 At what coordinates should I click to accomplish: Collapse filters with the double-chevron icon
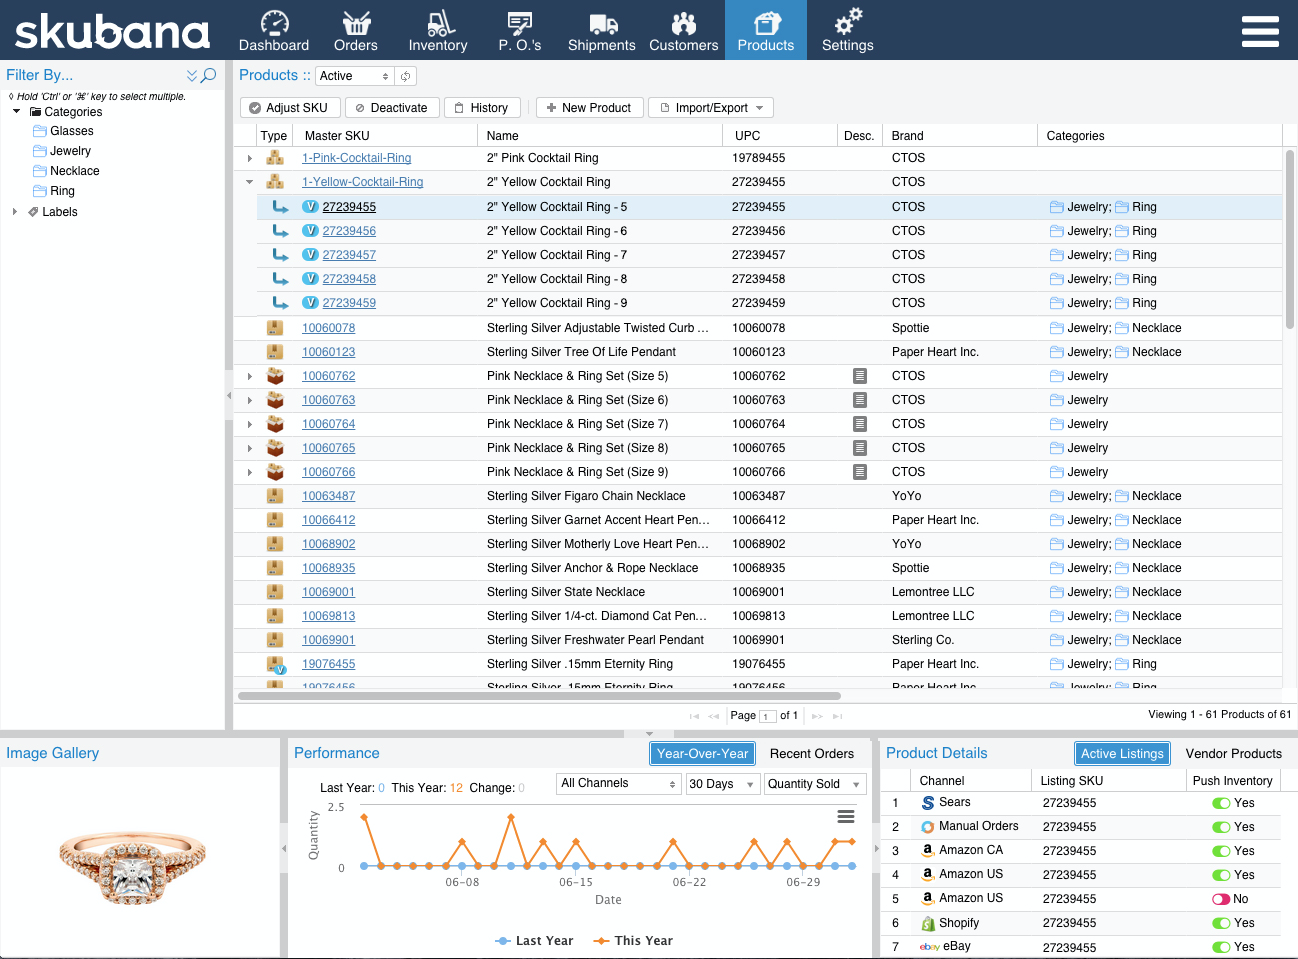pos(192,75)
